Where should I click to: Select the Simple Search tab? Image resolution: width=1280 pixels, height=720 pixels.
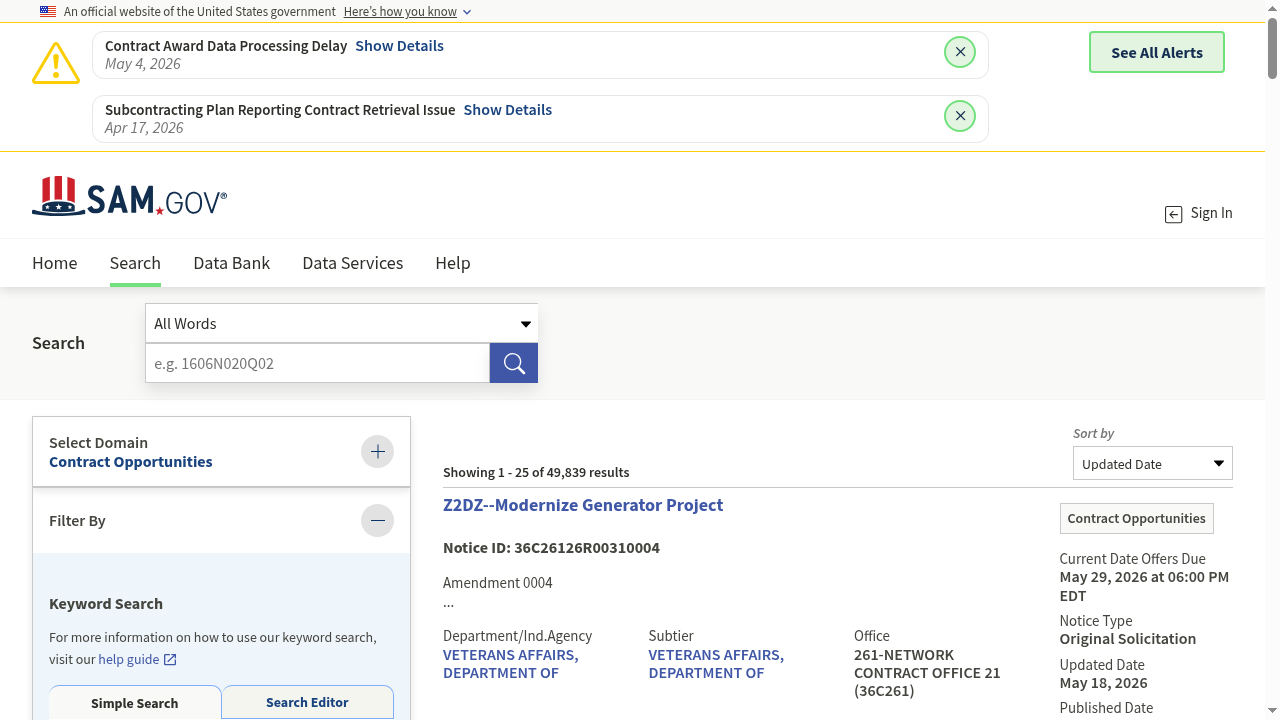tap(135, 703)
